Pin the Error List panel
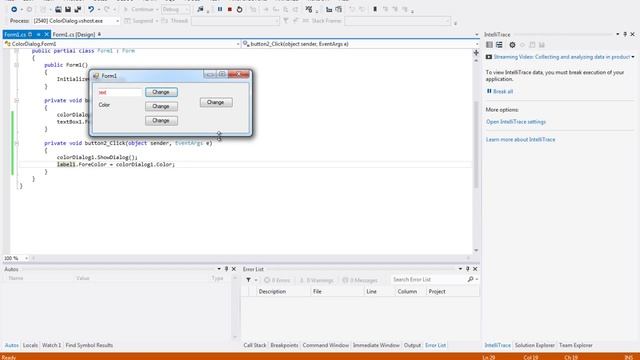The width and height of the screenshot is (640, 360). tap(468, 269)
